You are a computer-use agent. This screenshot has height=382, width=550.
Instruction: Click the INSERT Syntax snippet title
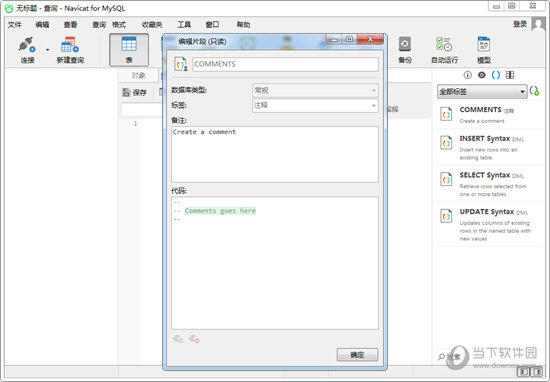(484, 139)
